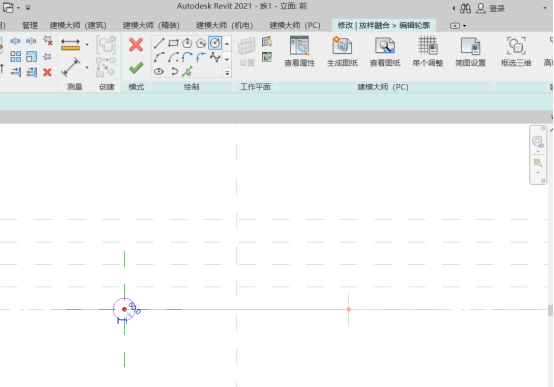Click 单个调整 button

[x=428, y=52]
